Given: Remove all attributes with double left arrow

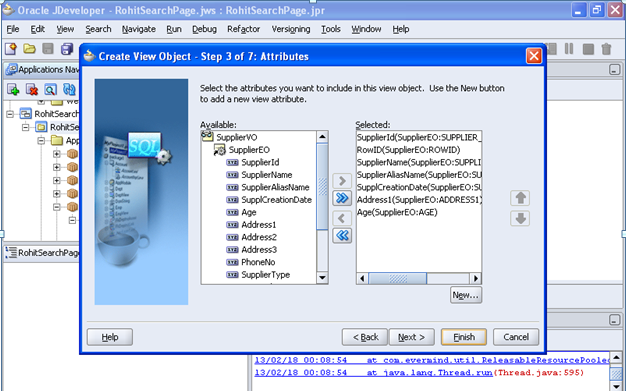Looking at the screenshot, I should pyautogui.click(x=342, y=236).
